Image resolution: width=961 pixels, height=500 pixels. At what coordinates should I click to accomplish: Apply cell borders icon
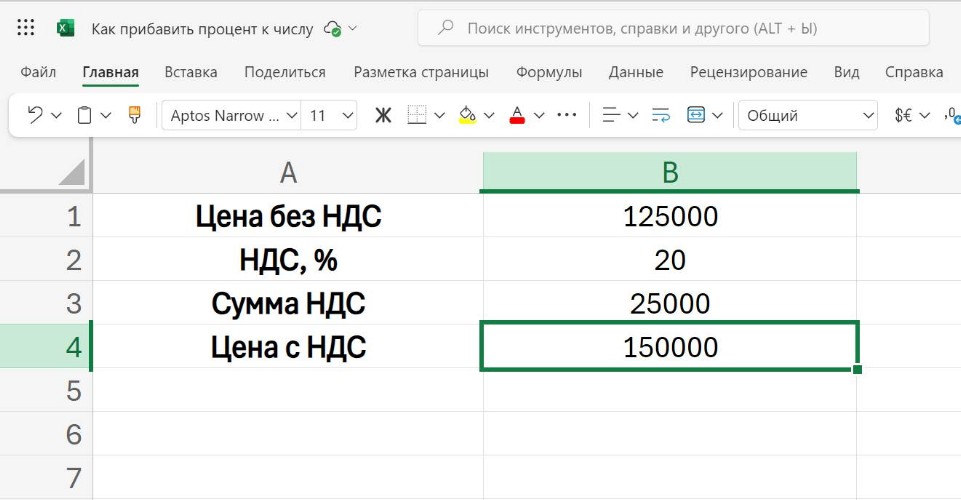[x=417, y=116]
